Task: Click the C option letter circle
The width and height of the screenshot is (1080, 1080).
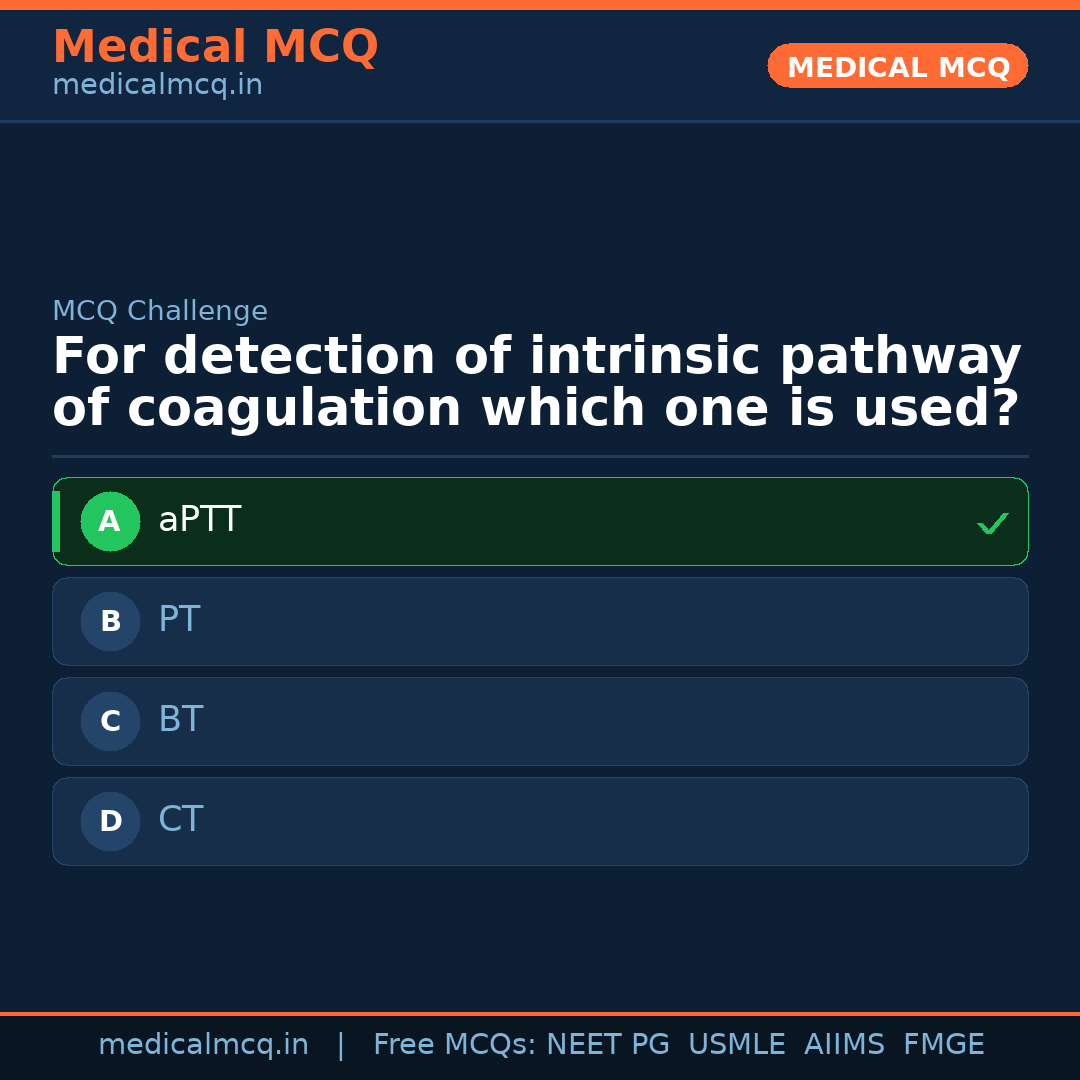Action: pyautogui.click(x=110, y=721)
